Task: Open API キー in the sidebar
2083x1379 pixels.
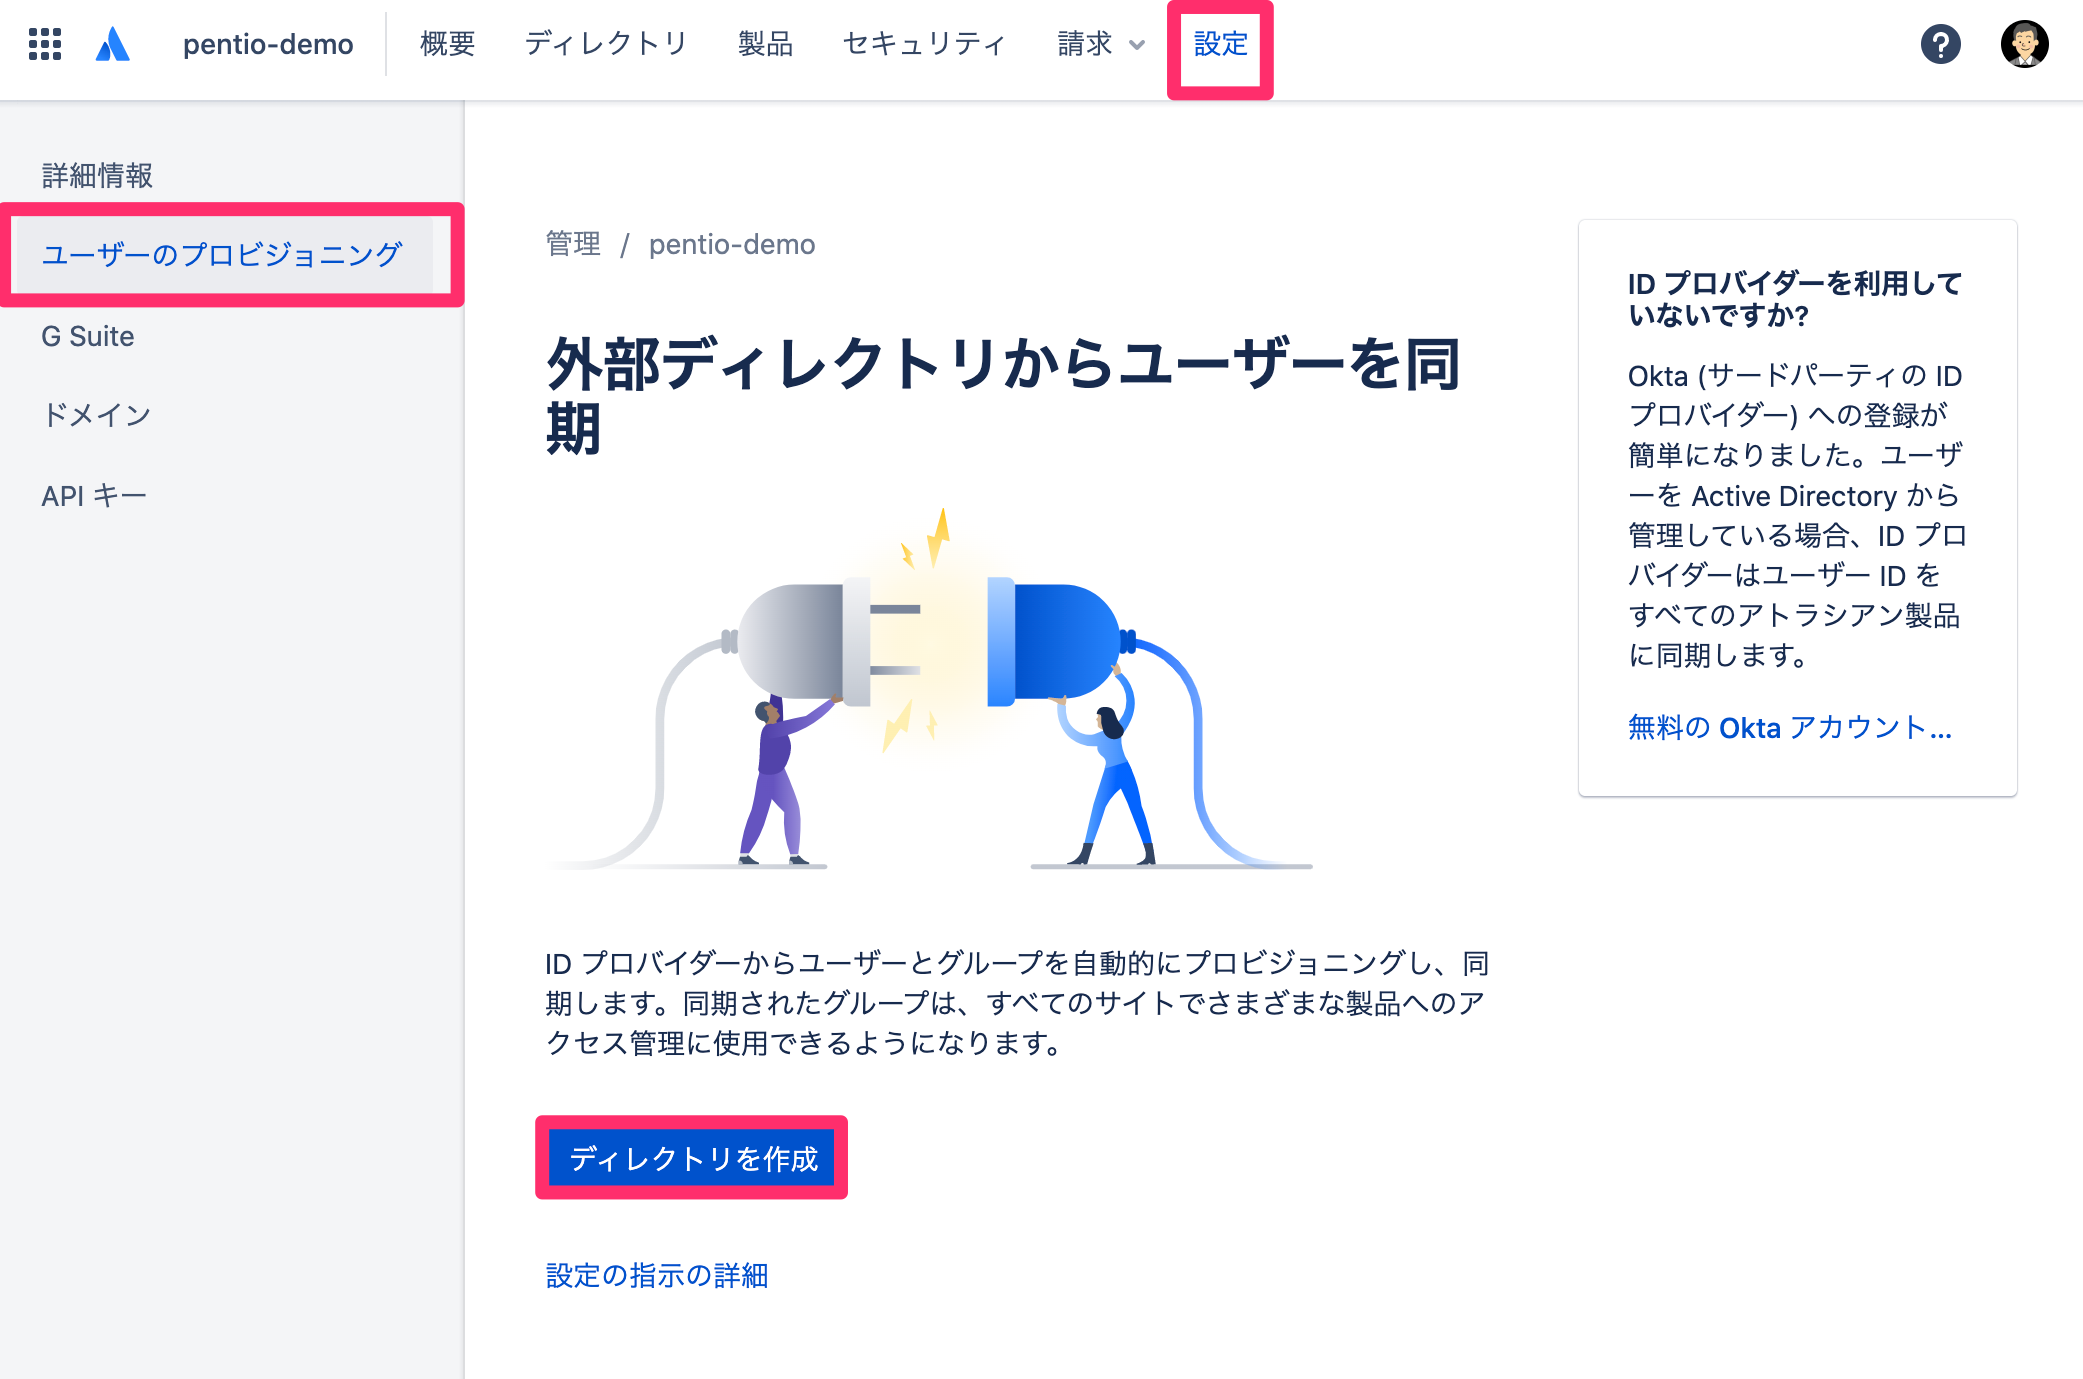Action: (94, 496)
